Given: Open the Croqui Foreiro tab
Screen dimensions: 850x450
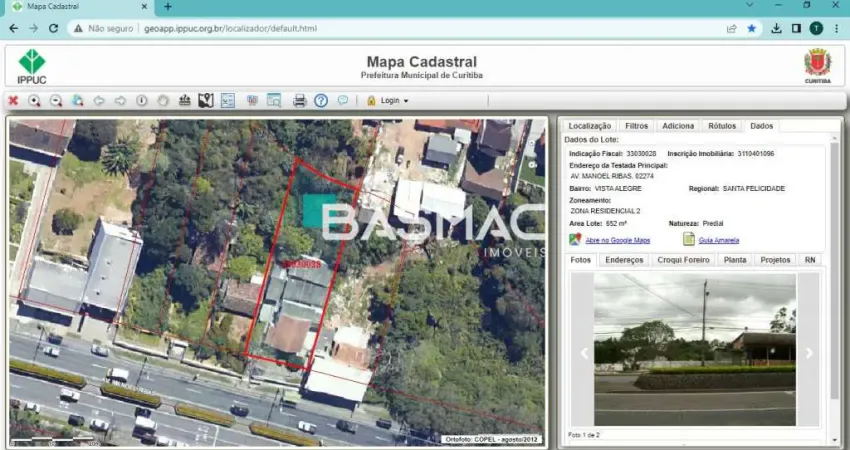Looking at the screenshot, I should coord(683,260).
